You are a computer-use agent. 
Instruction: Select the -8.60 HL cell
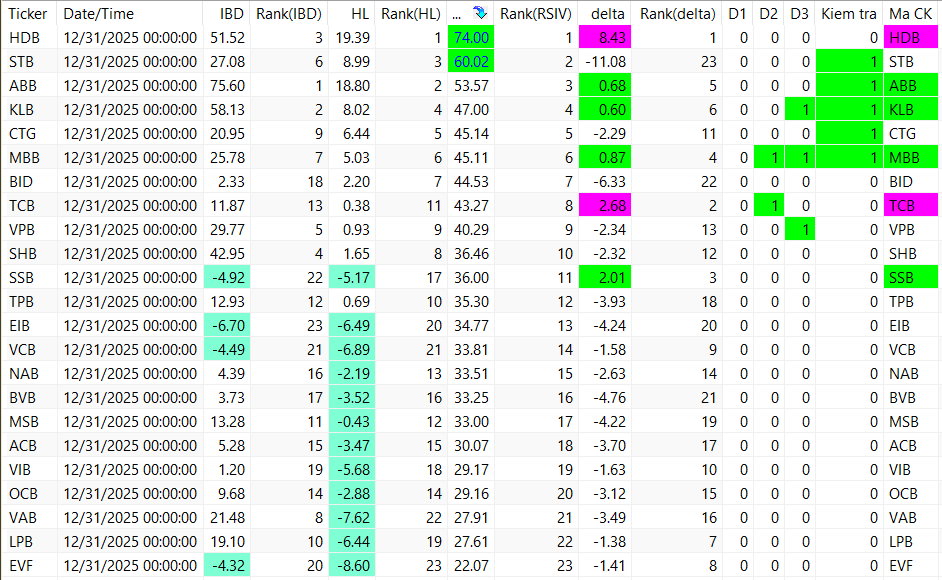click(352, 566)
